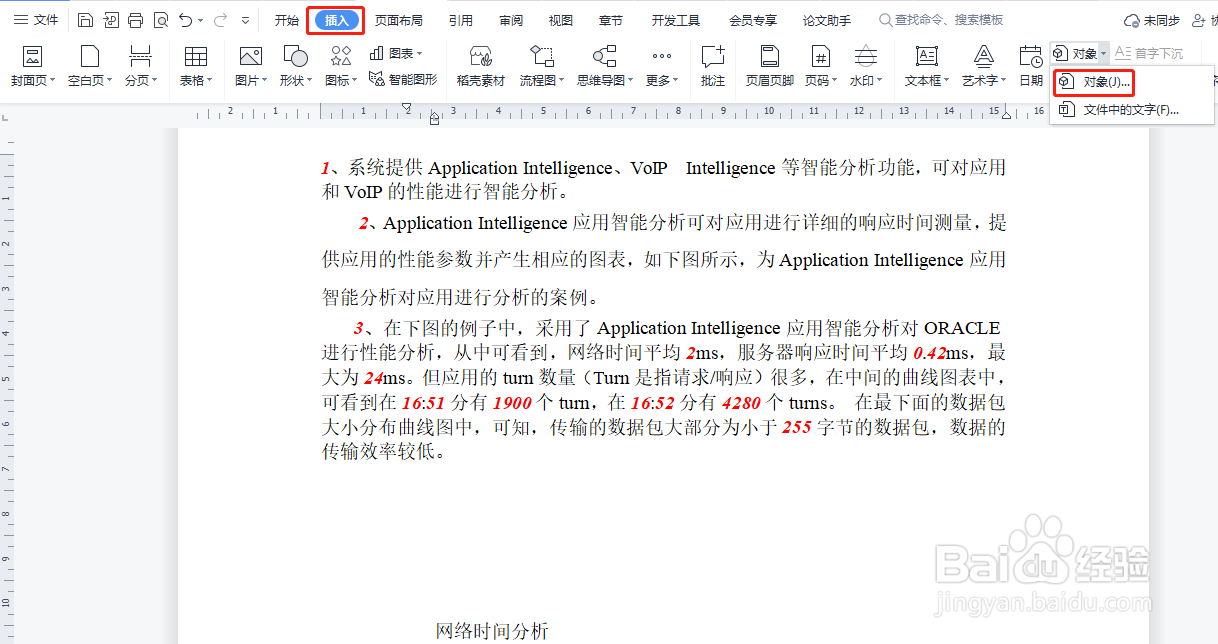Image resolution: width=1218 pixels, height=644 pixels.
Task: Click the 表格 table icon
Action: 196,57
